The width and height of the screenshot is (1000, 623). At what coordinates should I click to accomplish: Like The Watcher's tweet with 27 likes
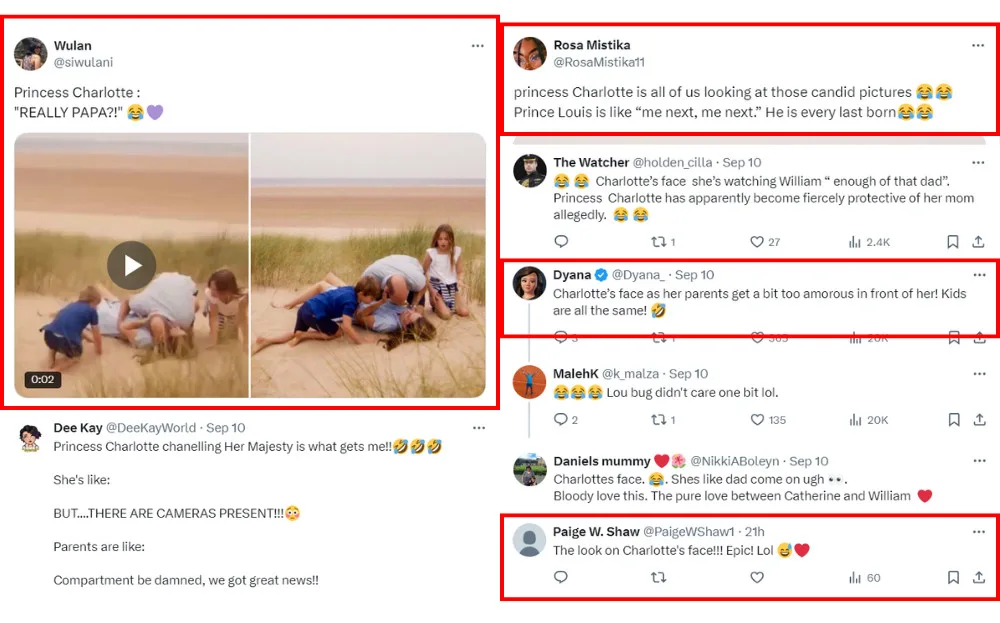[758, 242]
